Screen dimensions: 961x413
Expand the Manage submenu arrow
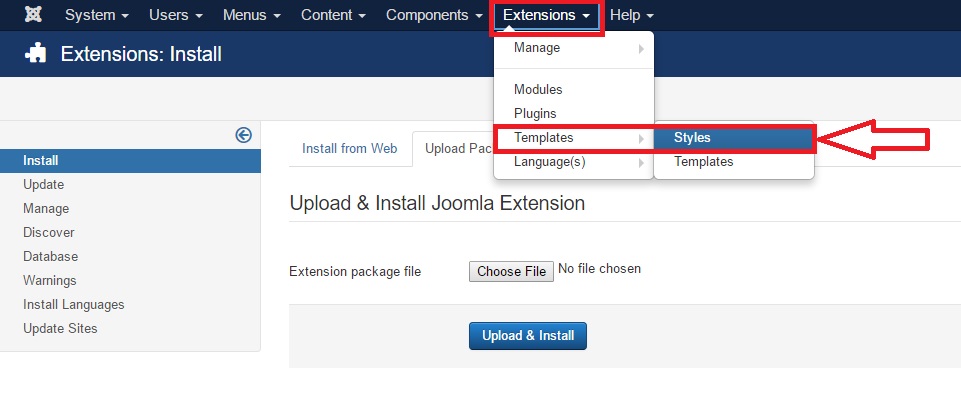click(x=641, y=48)
